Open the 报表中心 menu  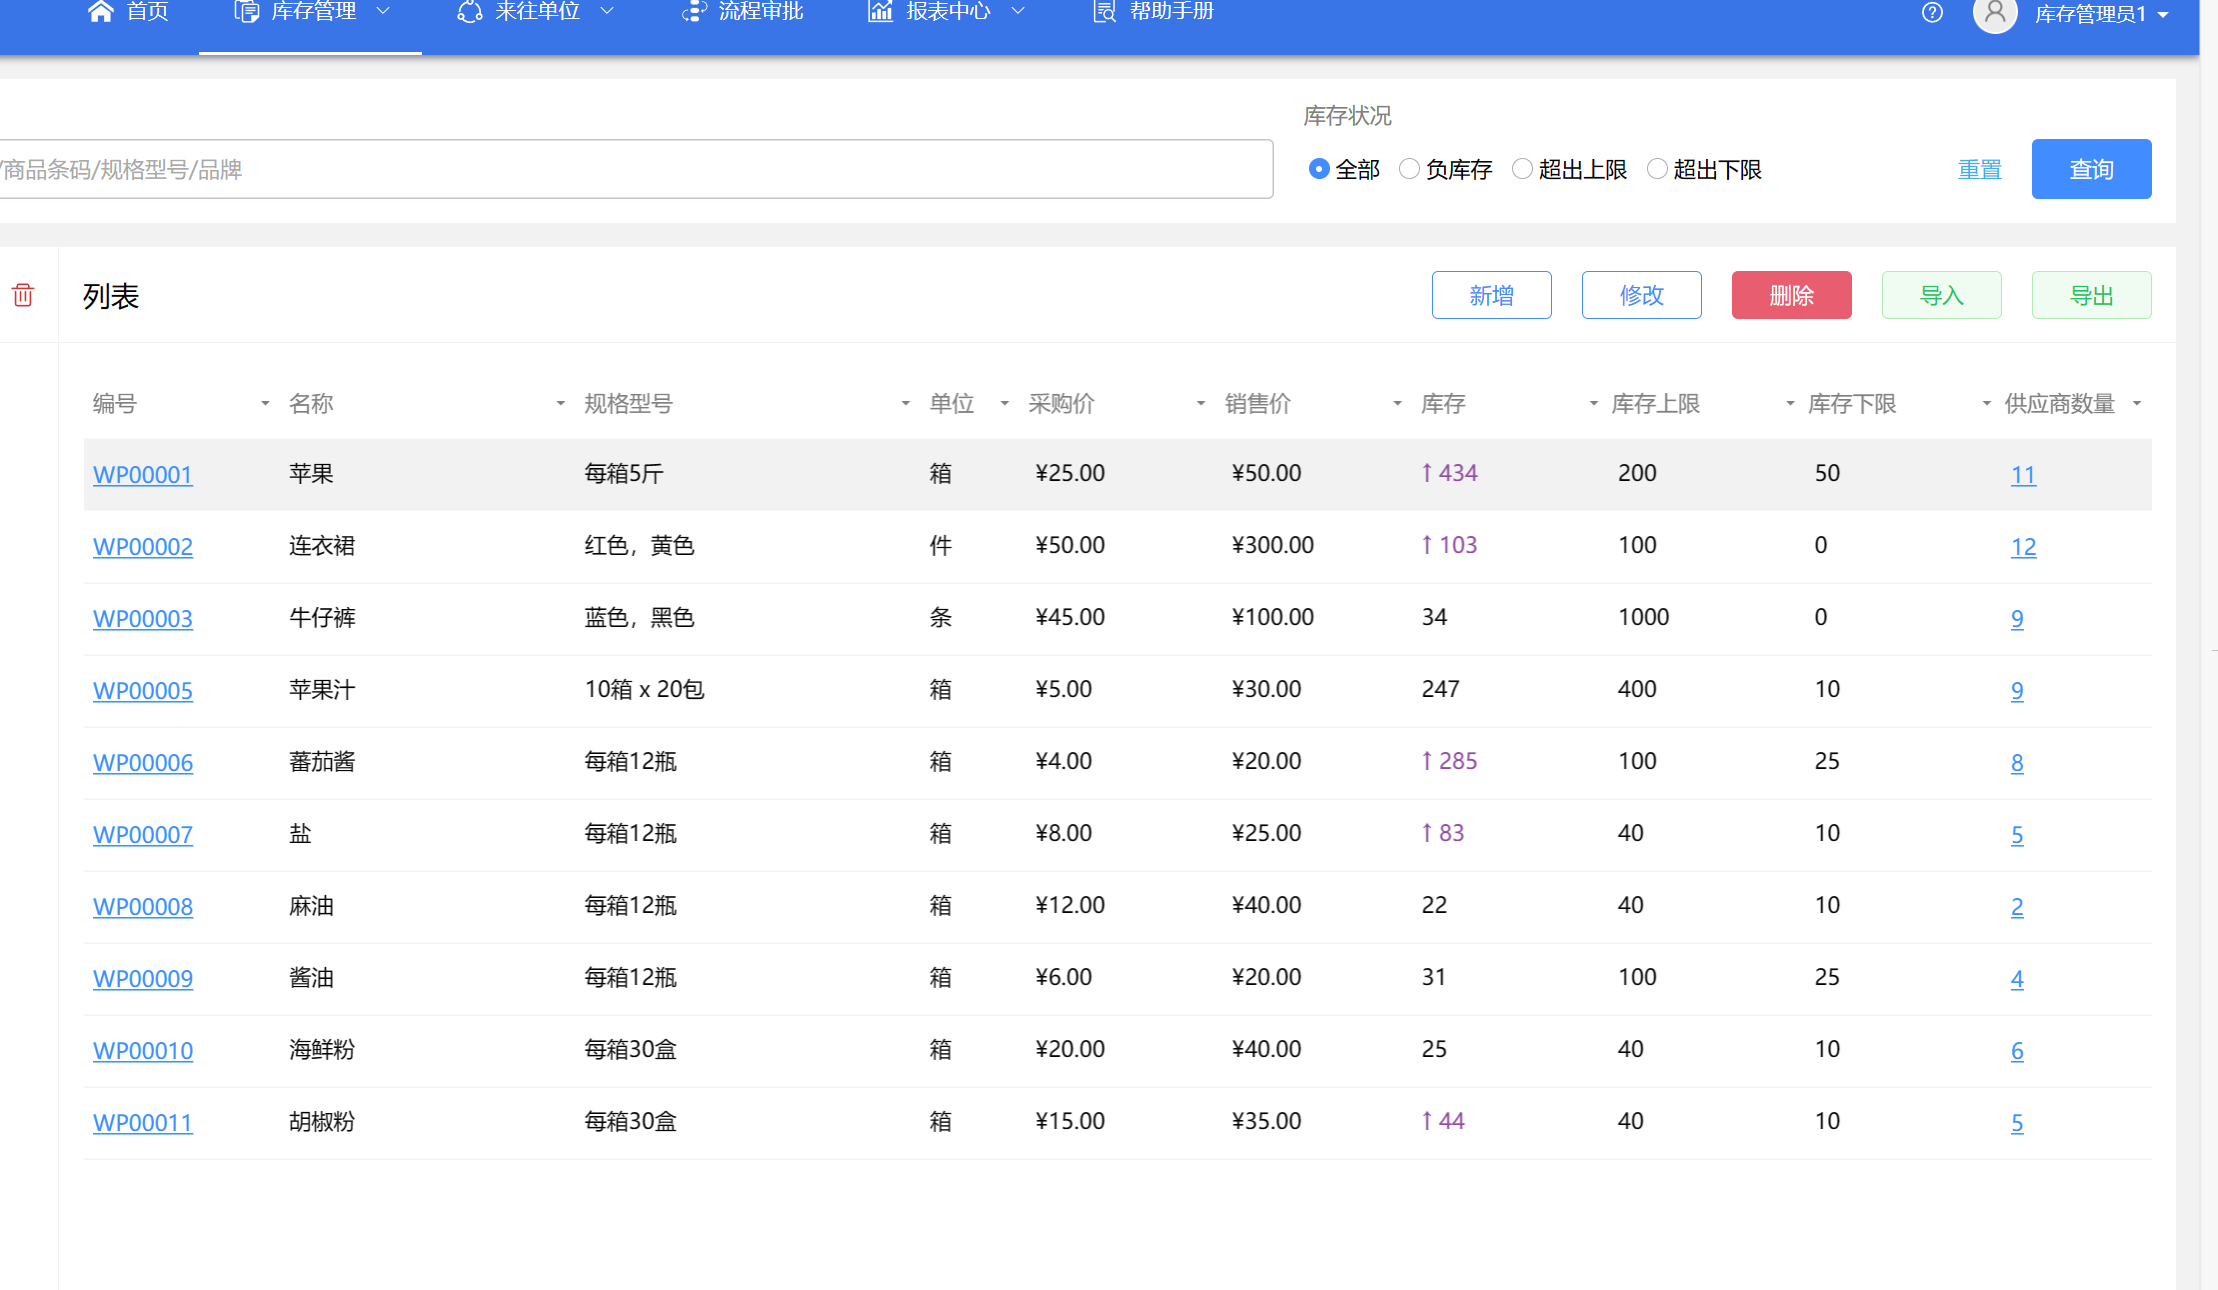tap(949, 11)
